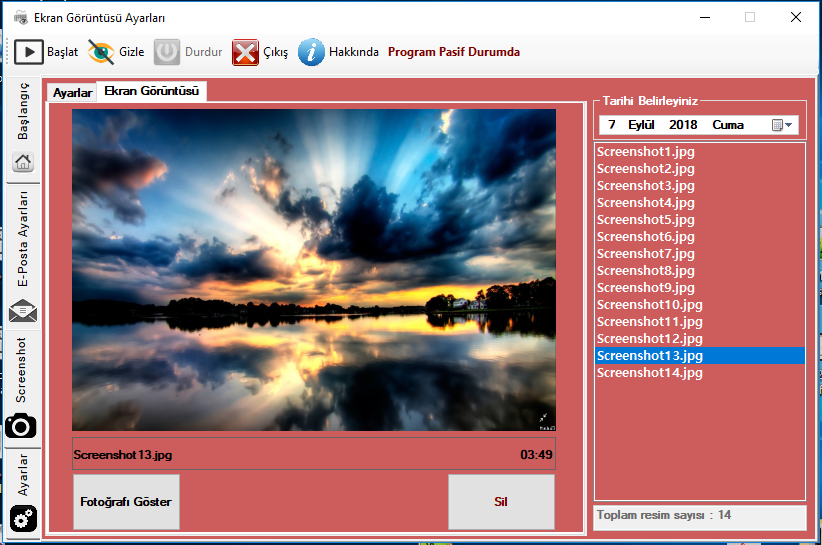Click the E-Posta Ayarları vertical label
Image resolution: width=822 pixels, height=545 pixels.
pos(23,239)
